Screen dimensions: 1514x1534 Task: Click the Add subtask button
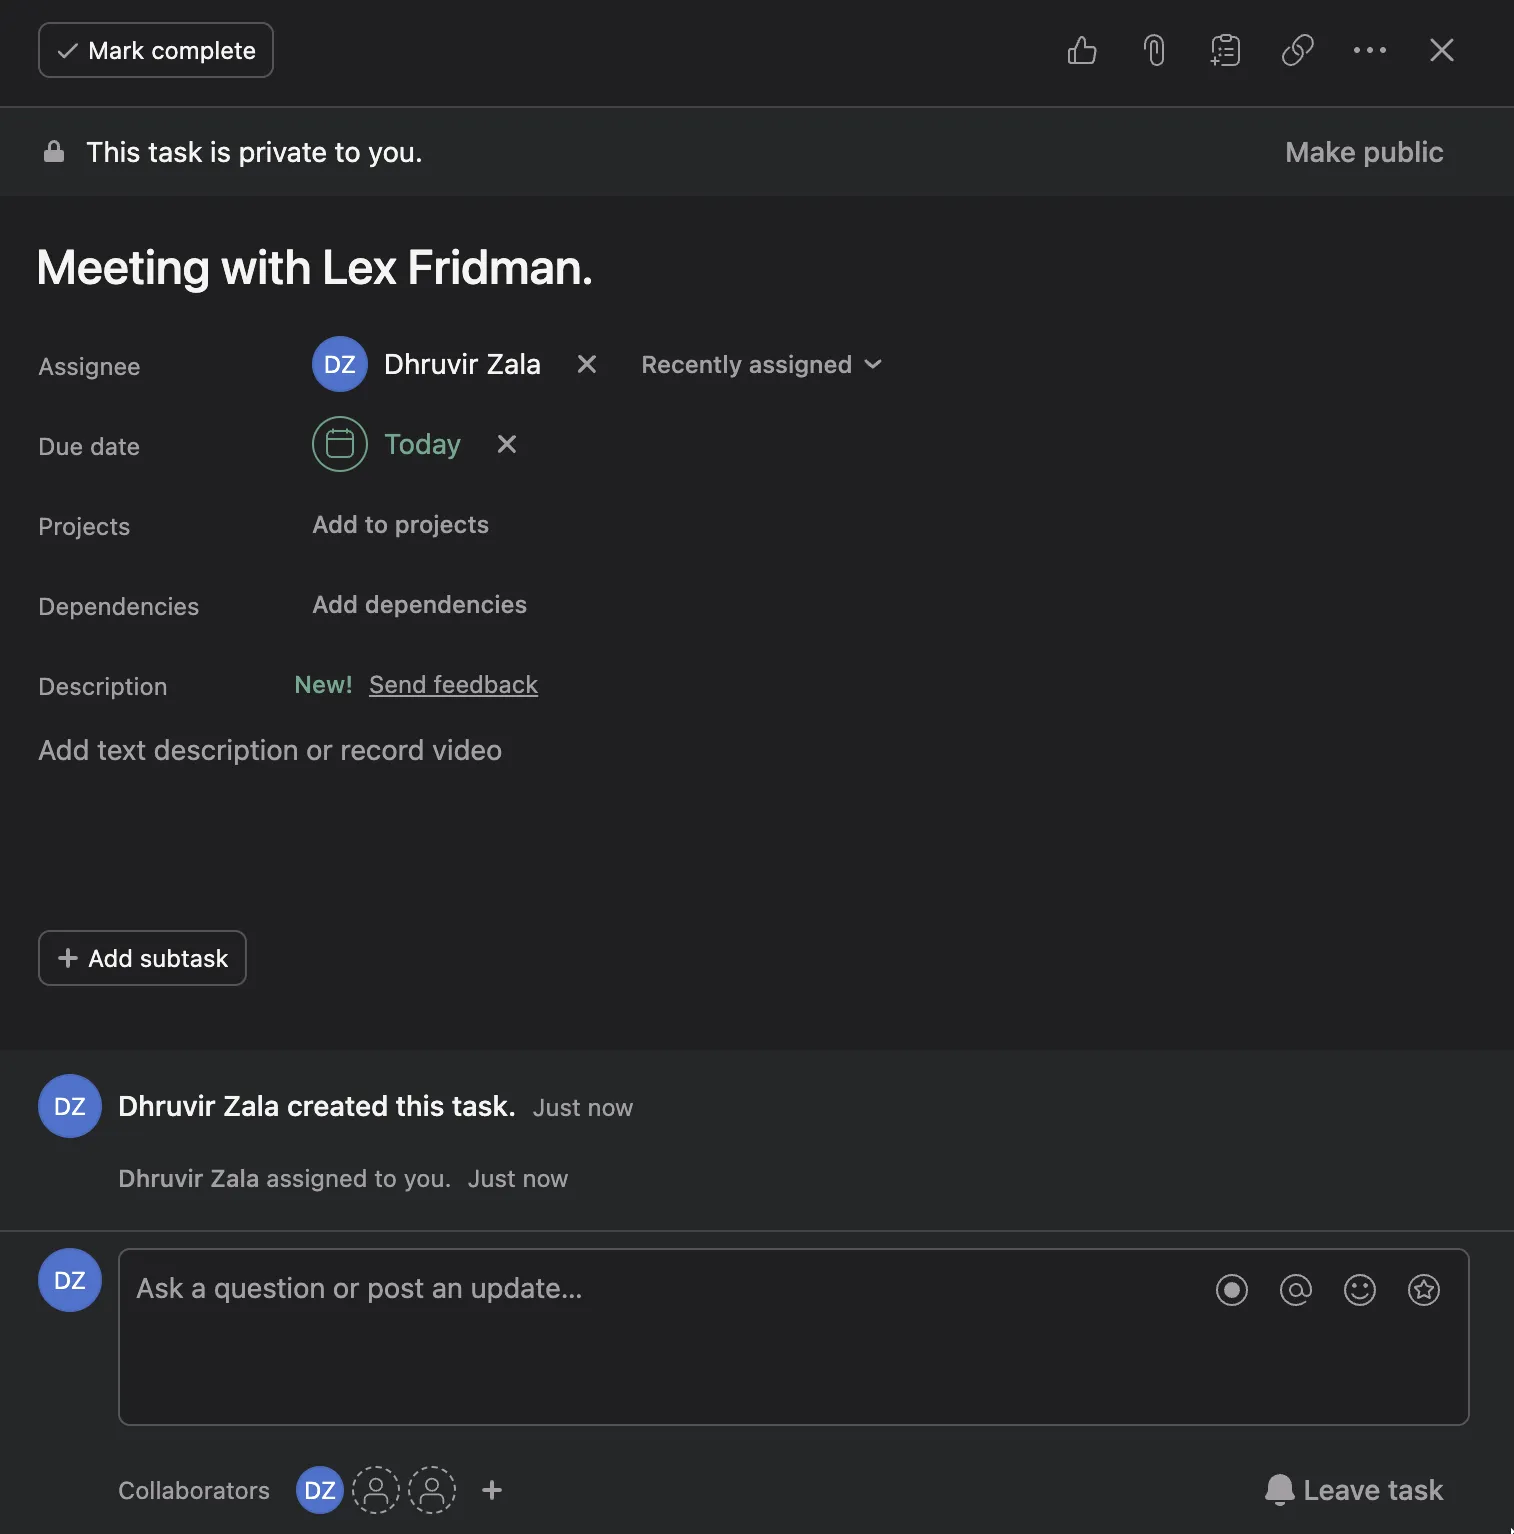tap(142, 958)
